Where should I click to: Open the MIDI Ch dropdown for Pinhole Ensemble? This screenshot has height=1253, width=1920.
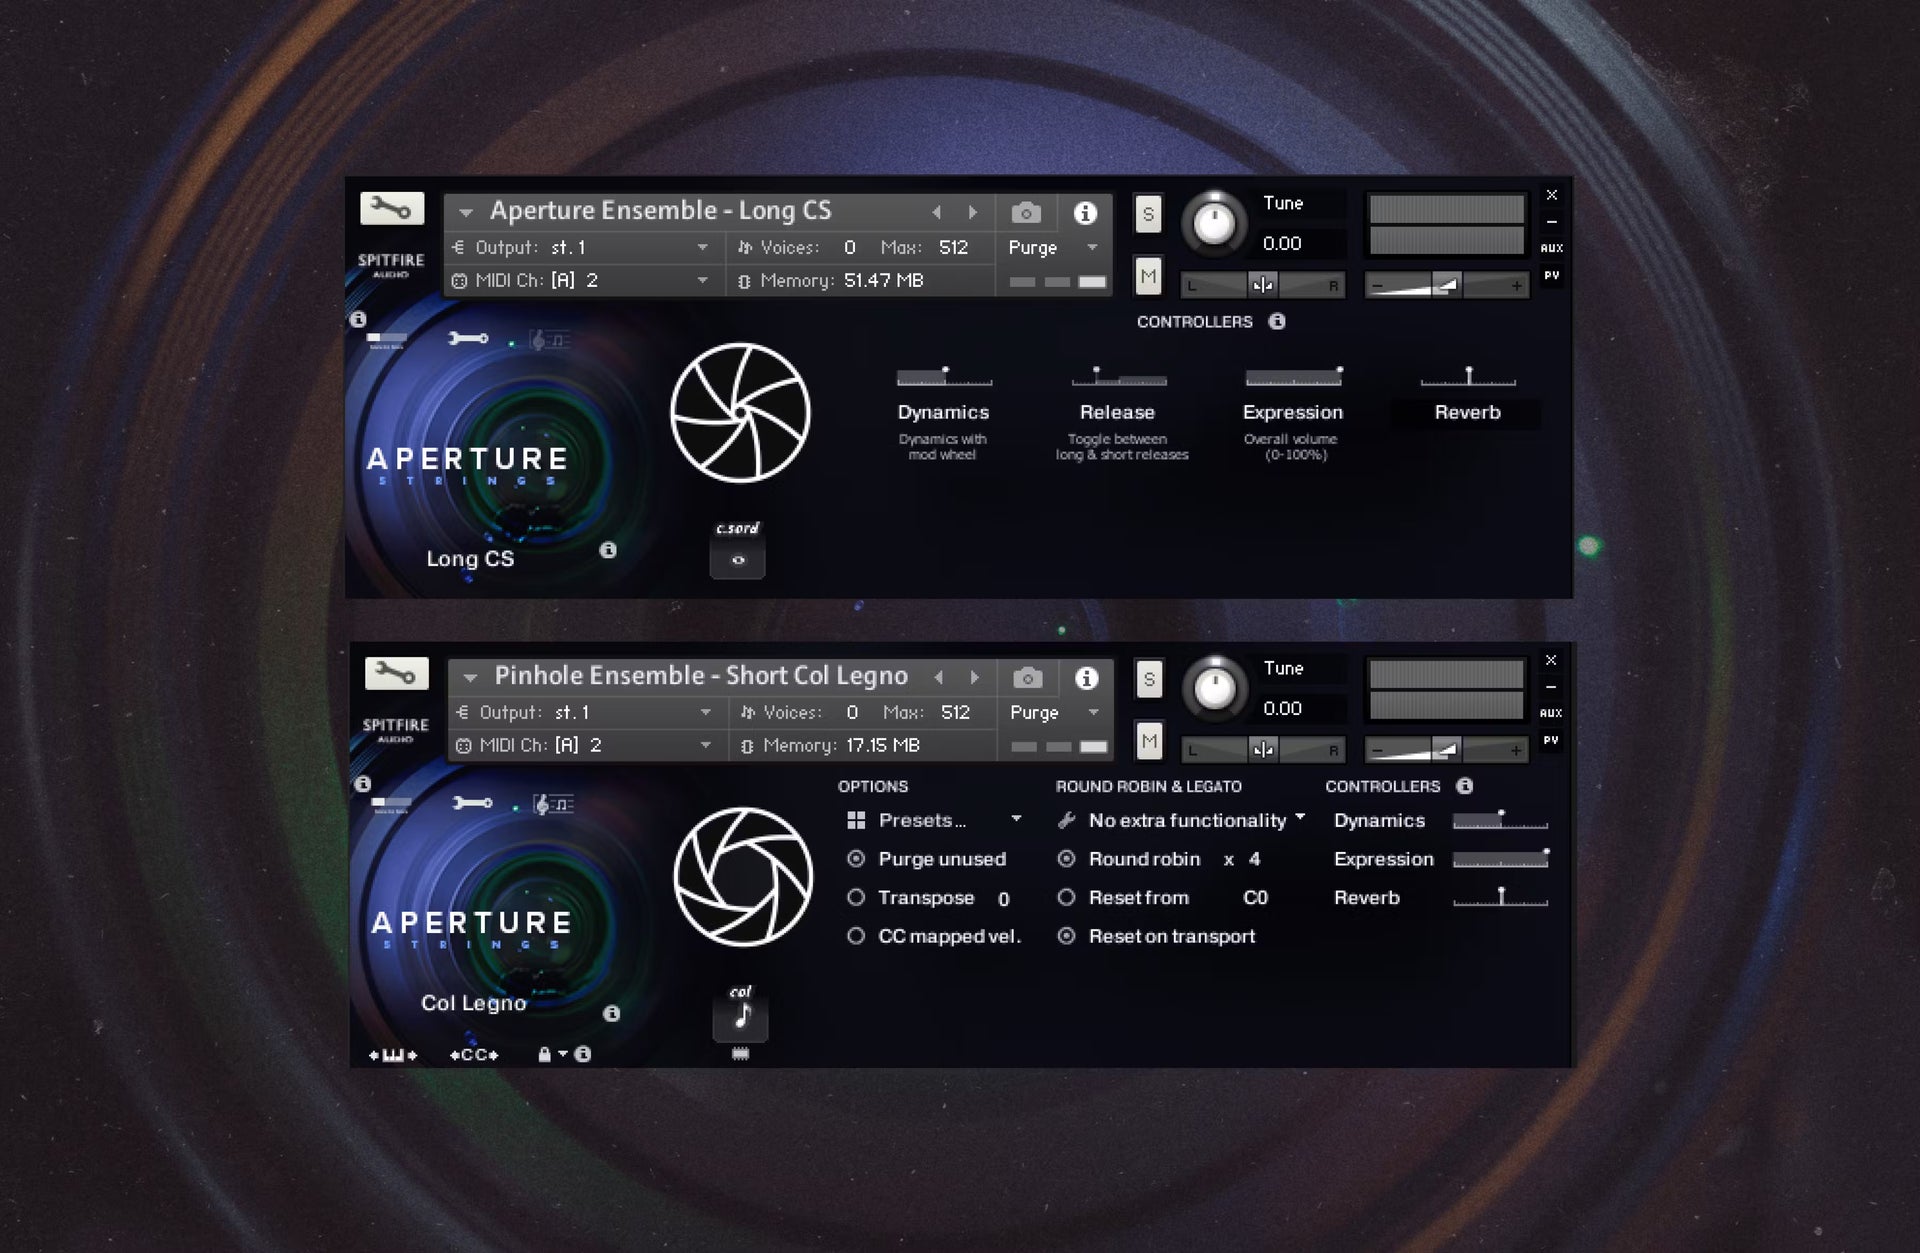coord(705,745)
